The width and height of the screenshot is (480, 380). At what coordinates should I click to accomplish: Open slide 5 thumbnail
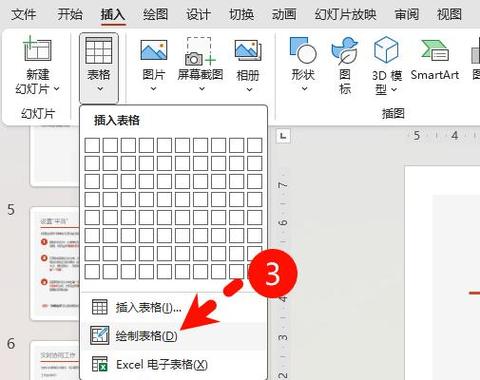coord(55,263)
